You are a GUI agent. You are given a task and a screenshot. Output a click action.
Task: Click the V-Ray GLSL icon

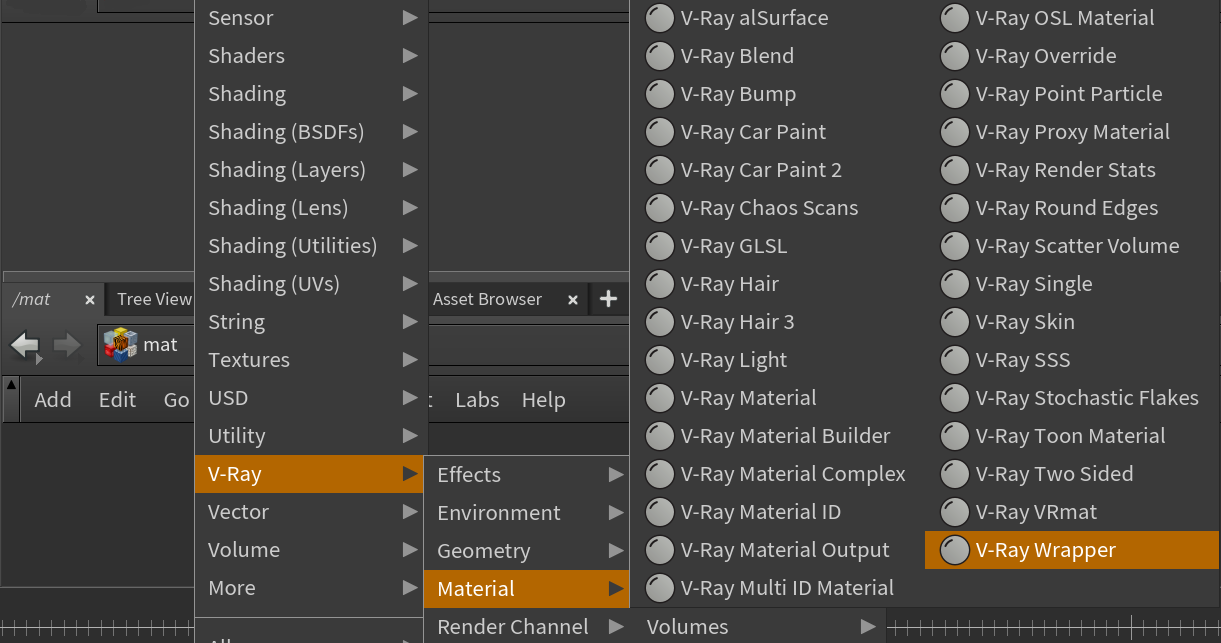coord(659,246)
